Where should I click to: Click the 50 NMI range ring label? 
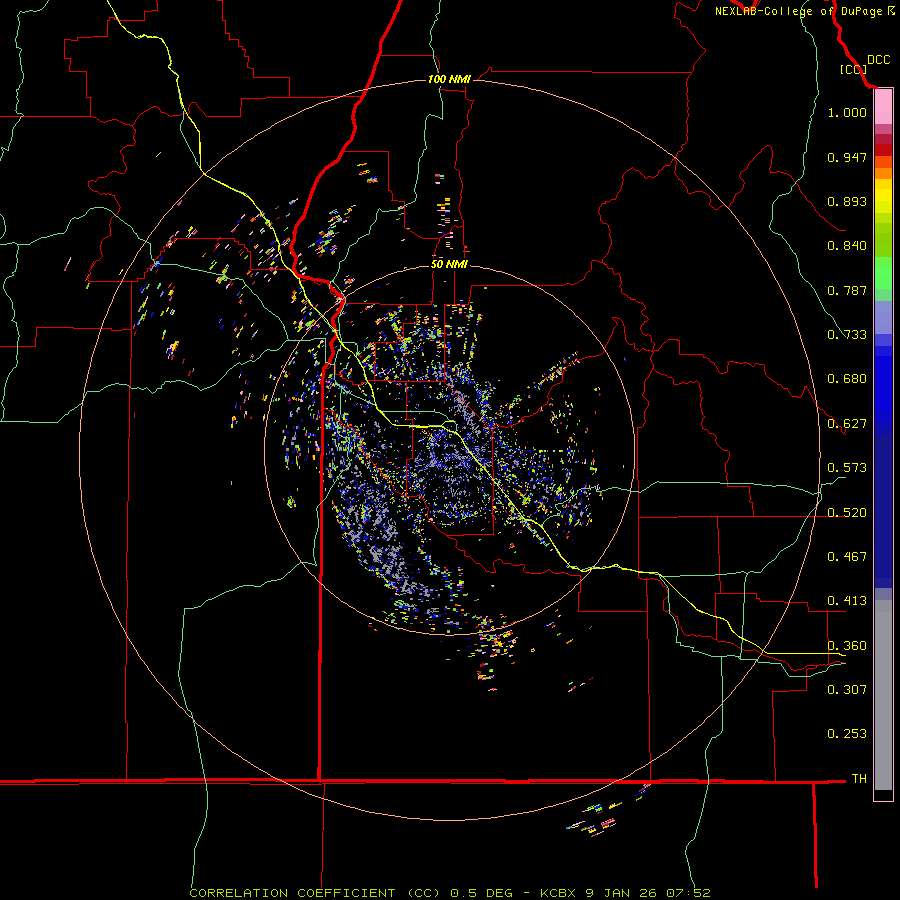click(449, 264)
